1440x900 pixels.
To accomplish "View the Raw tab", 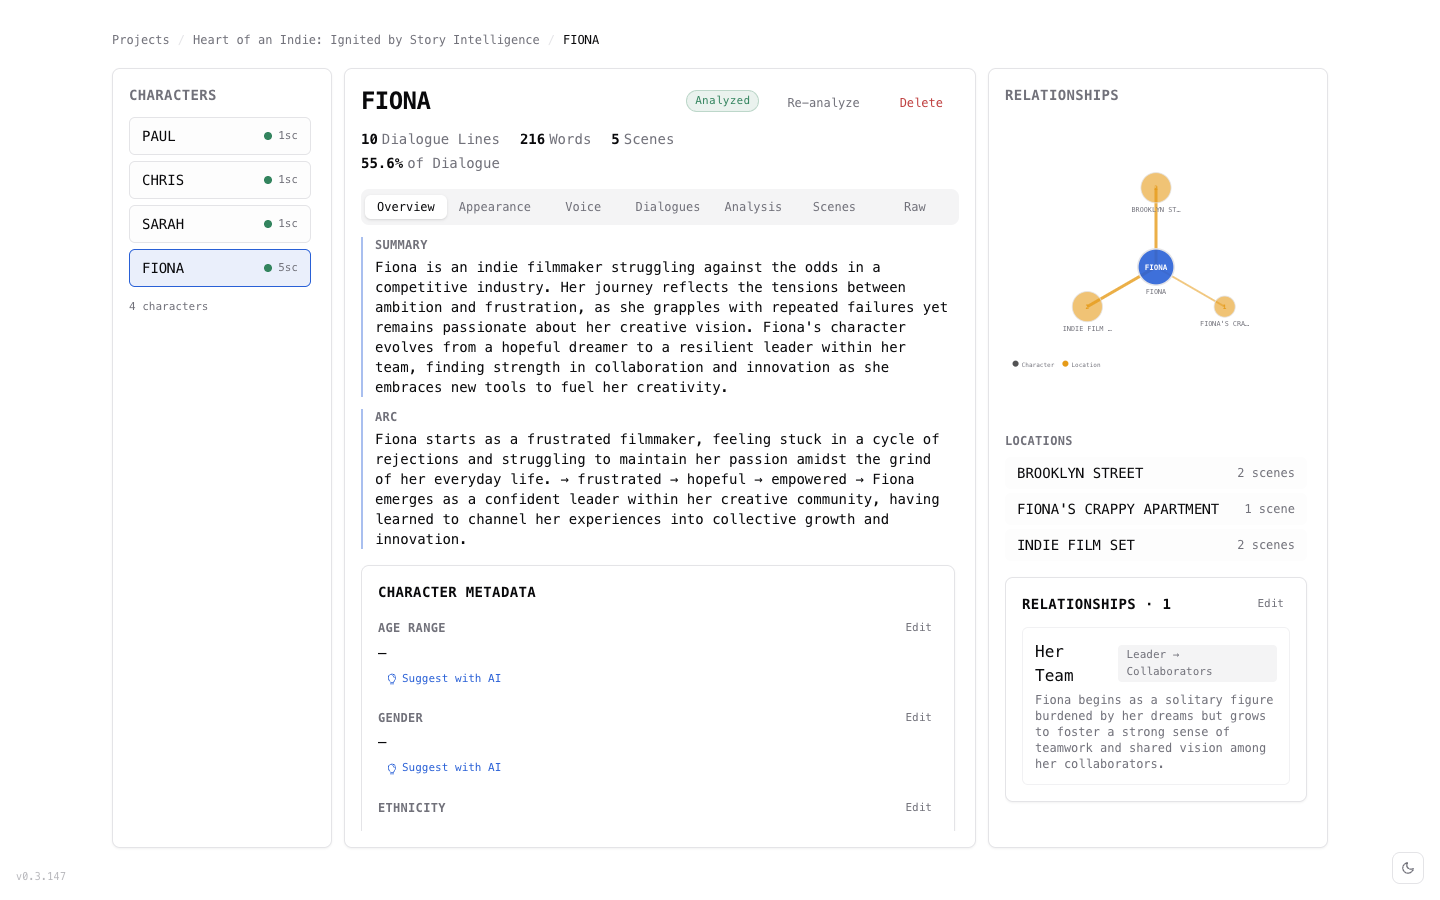I will tap(914, 206).
